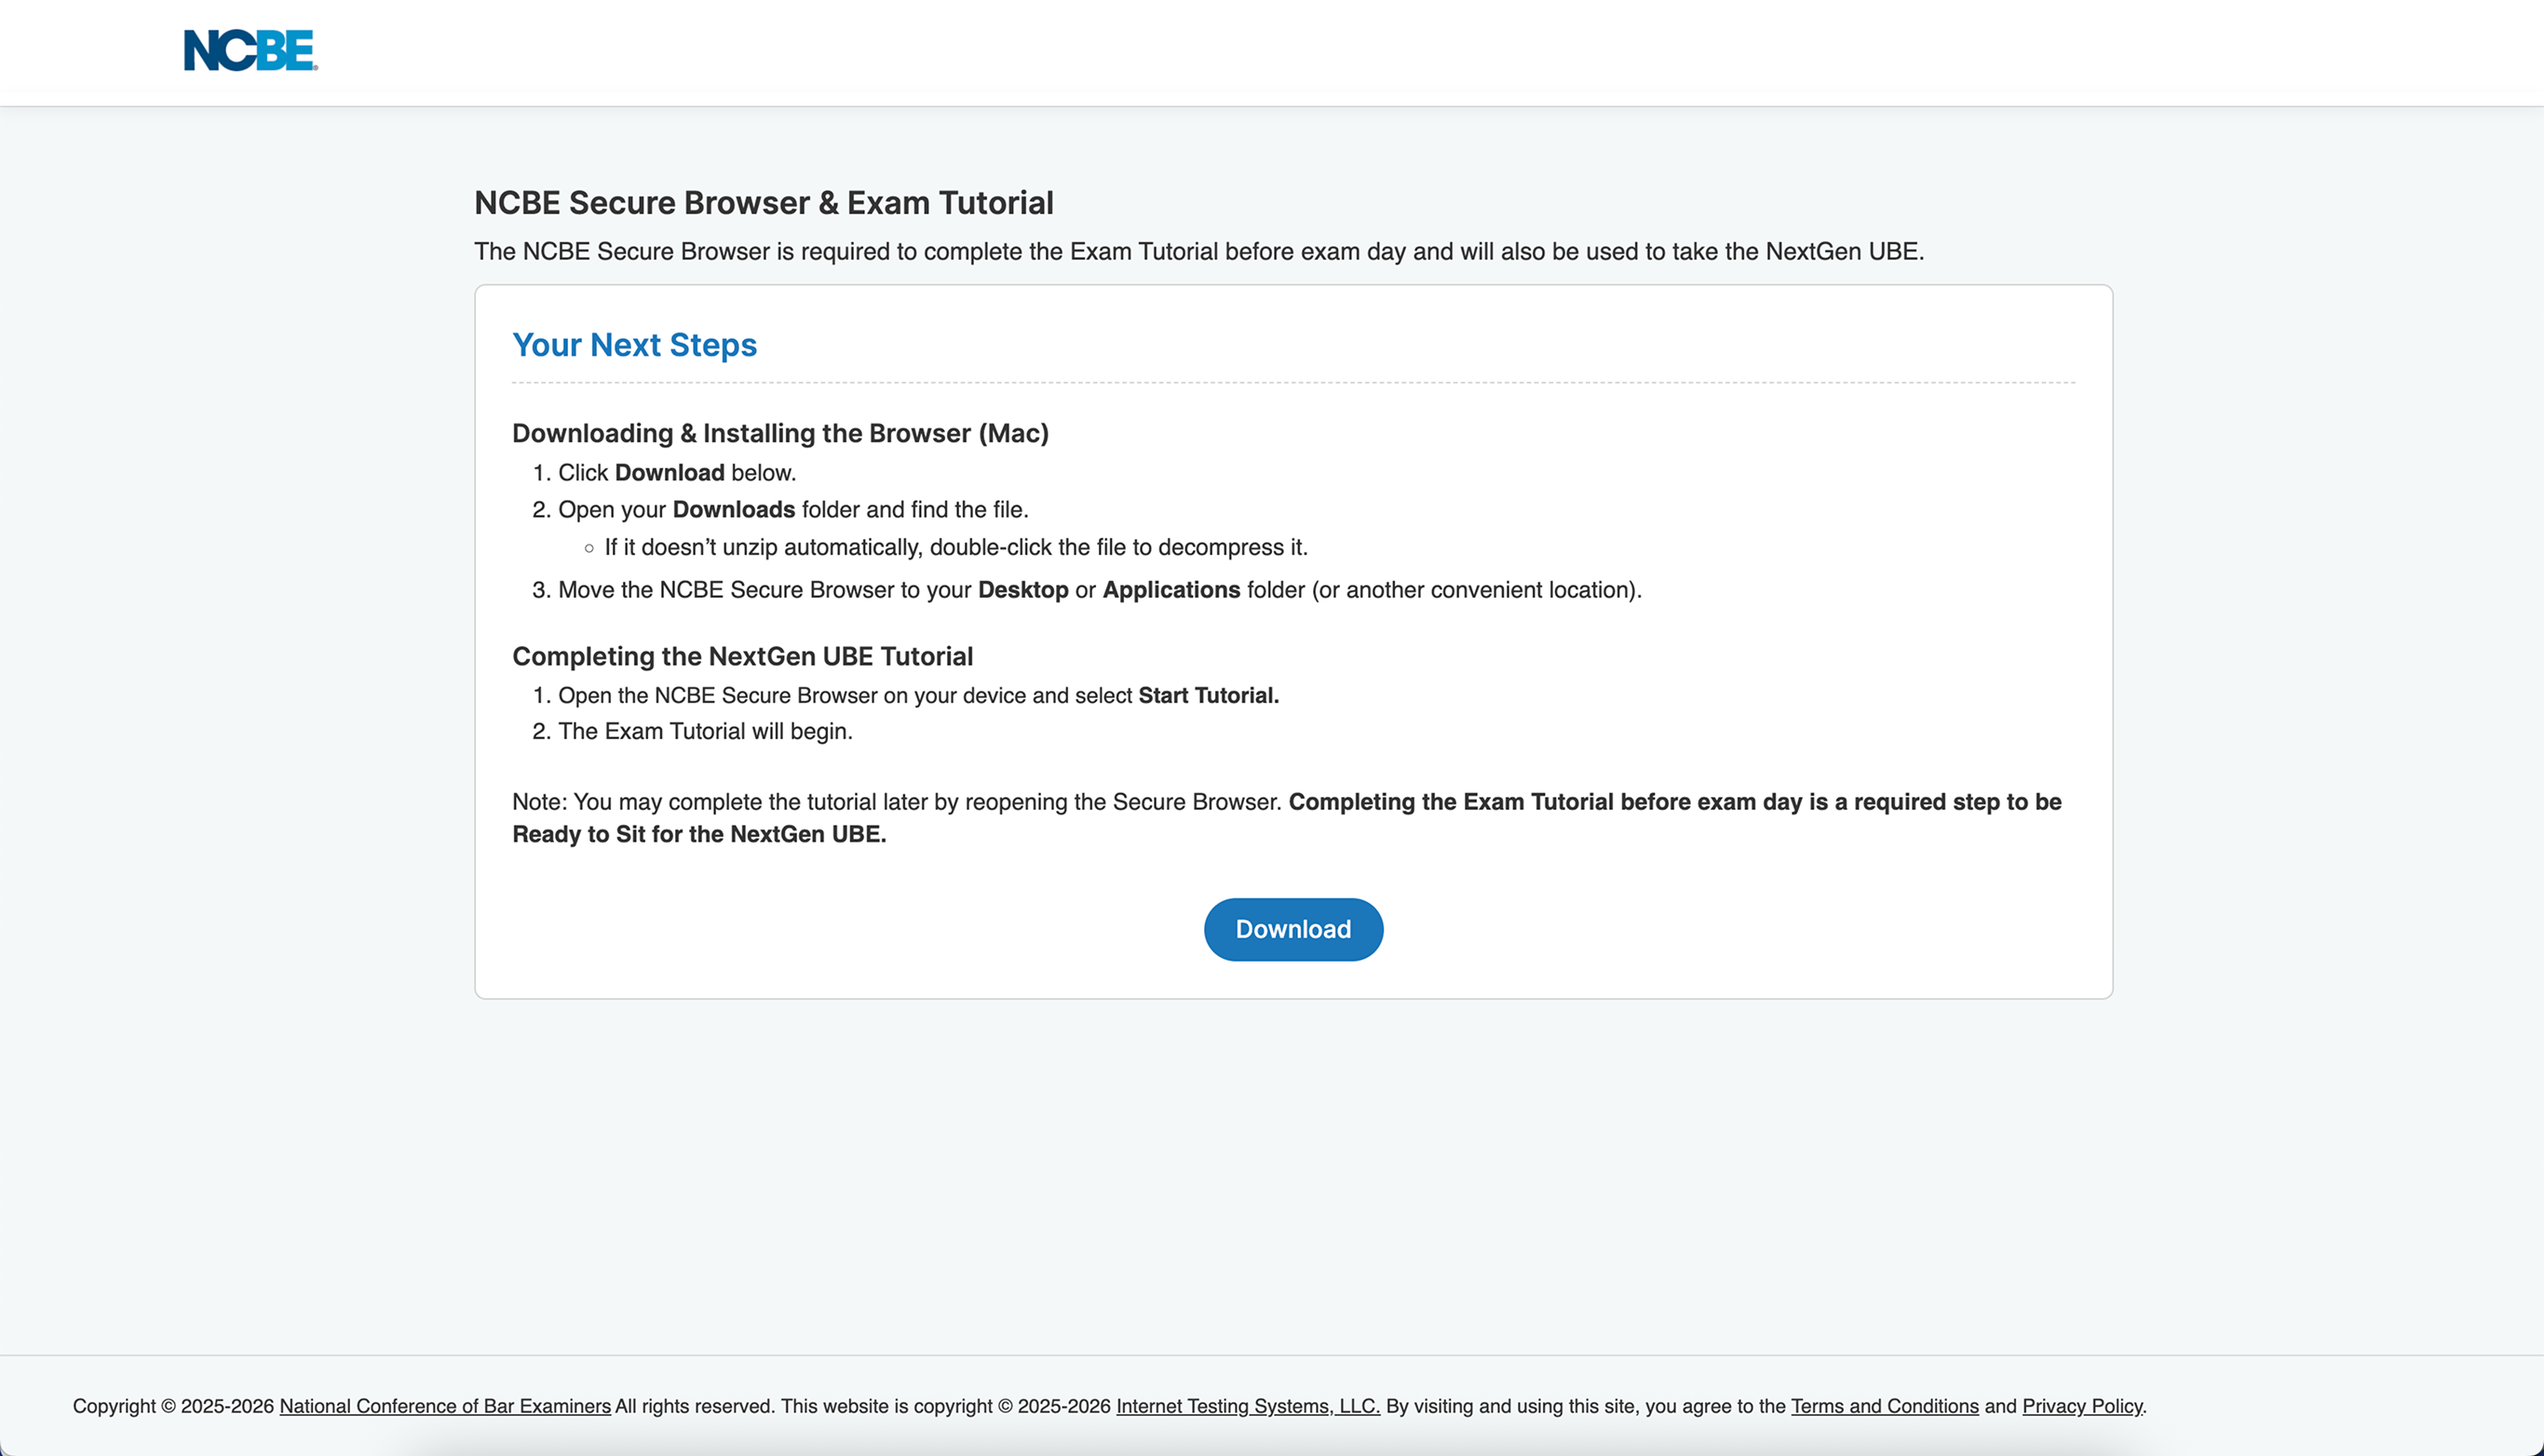Open the Privacy Policy footer link

[x=2082, y=1406]
